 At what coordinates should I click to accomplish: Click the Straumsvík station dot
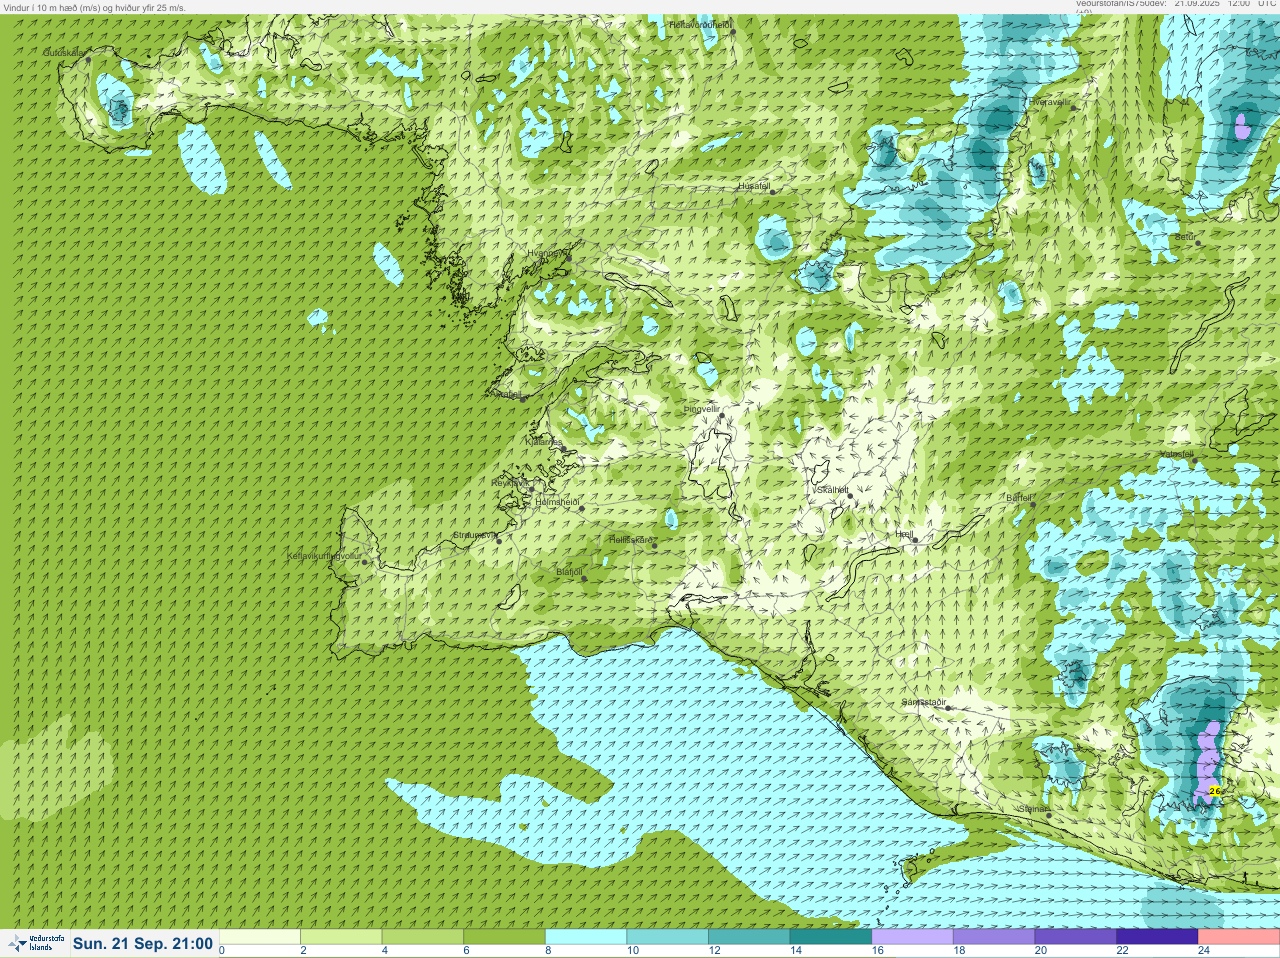click(498, 541)
